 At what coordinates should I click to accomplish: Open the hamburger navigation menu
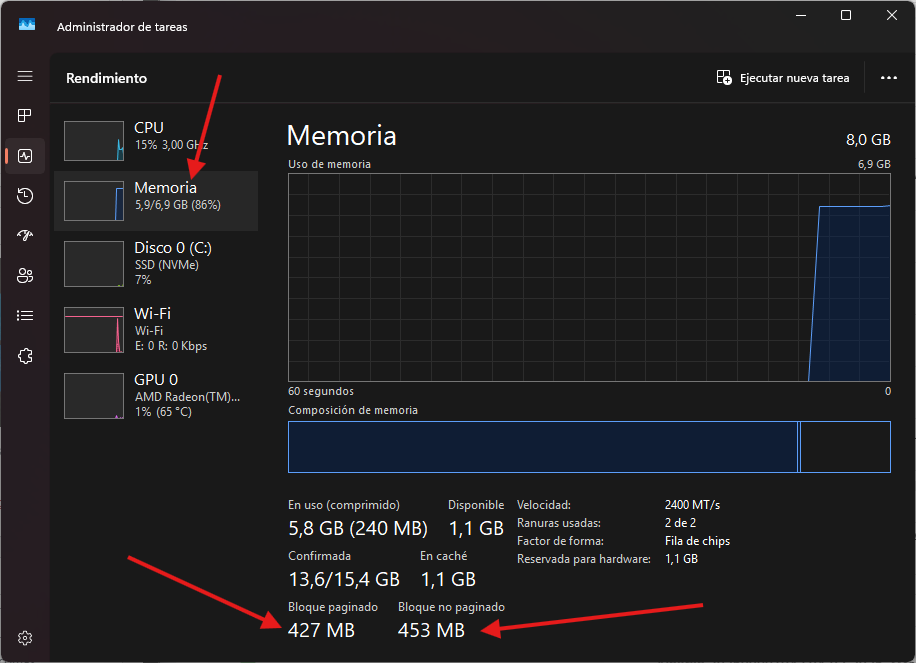pyautogui.click(x=25, y=76)
